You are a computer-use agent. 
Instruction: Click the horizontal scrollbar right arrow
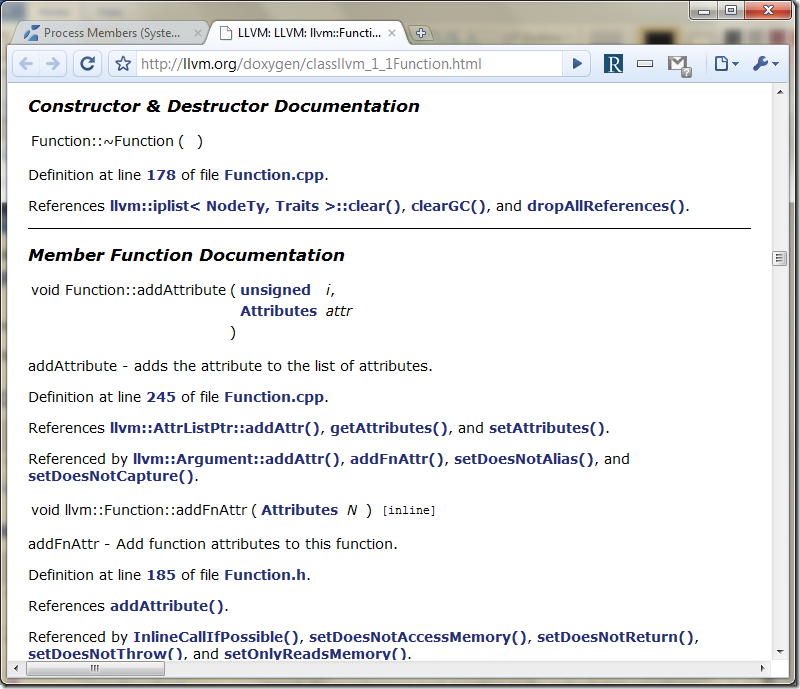[763, 668]
